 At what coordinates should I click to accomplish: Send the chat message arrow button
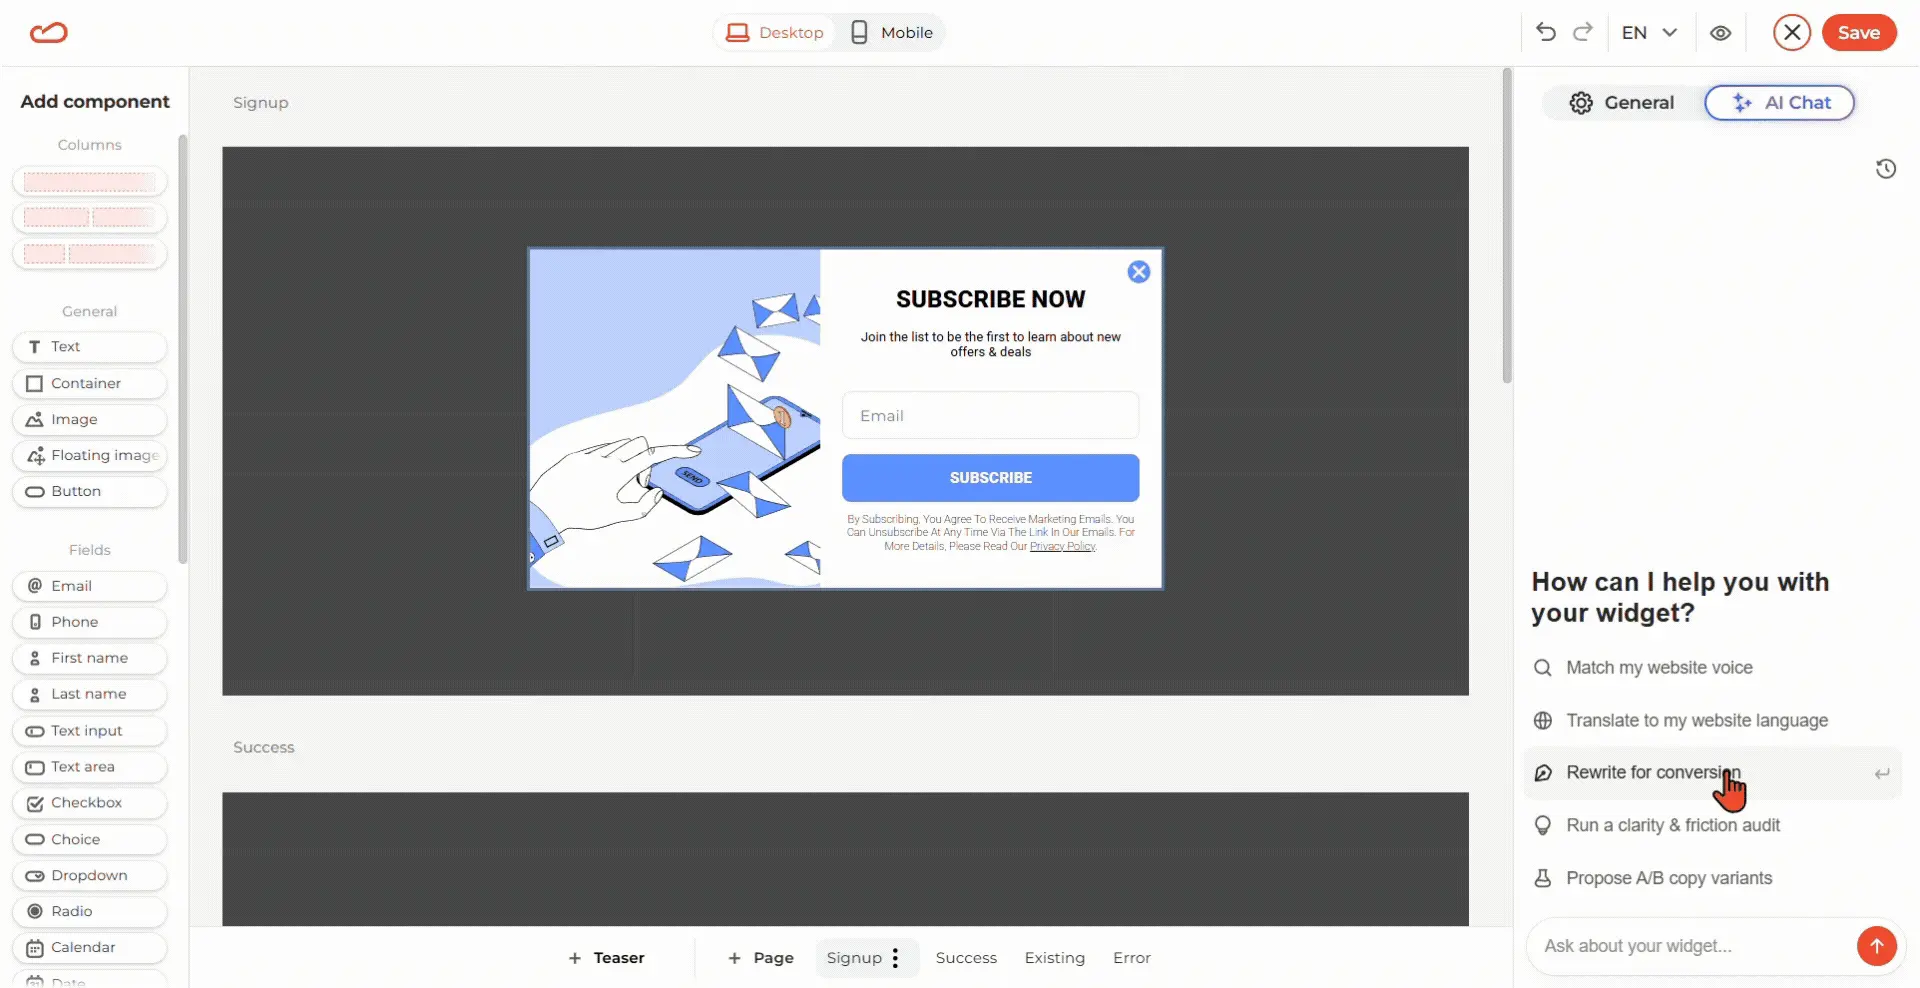point(1876,946)
